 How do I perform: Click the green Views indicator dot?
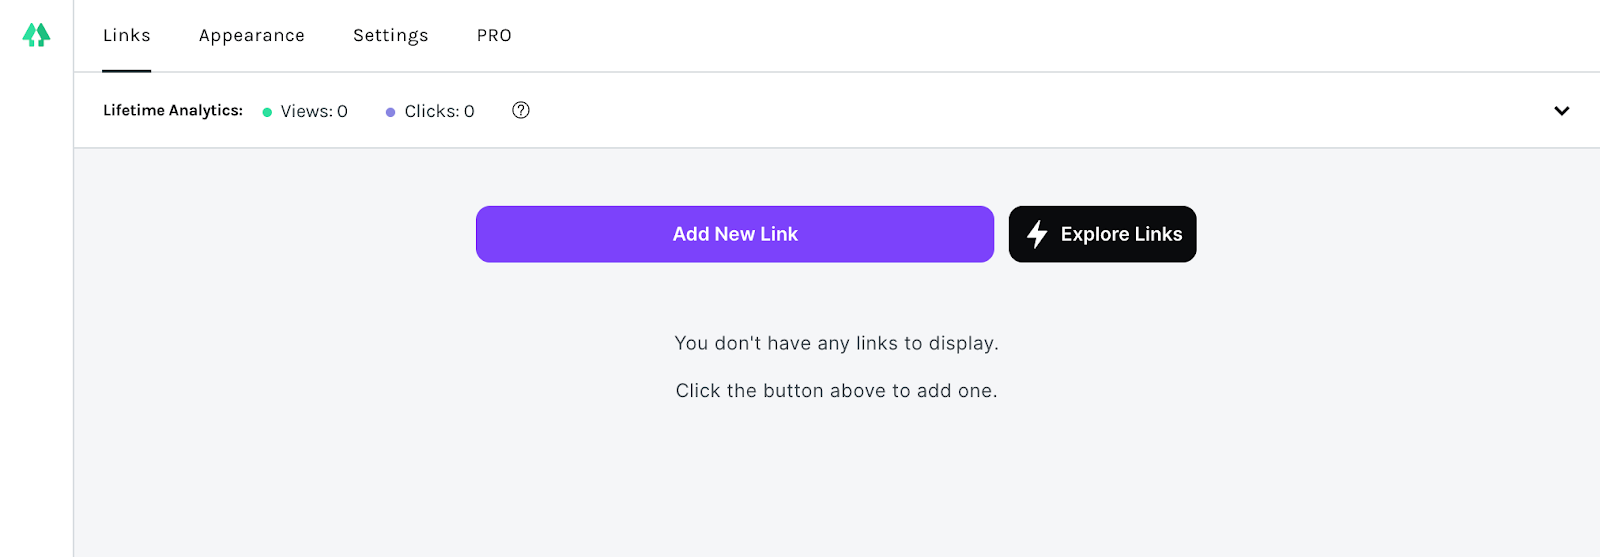[x=267, y=112]
